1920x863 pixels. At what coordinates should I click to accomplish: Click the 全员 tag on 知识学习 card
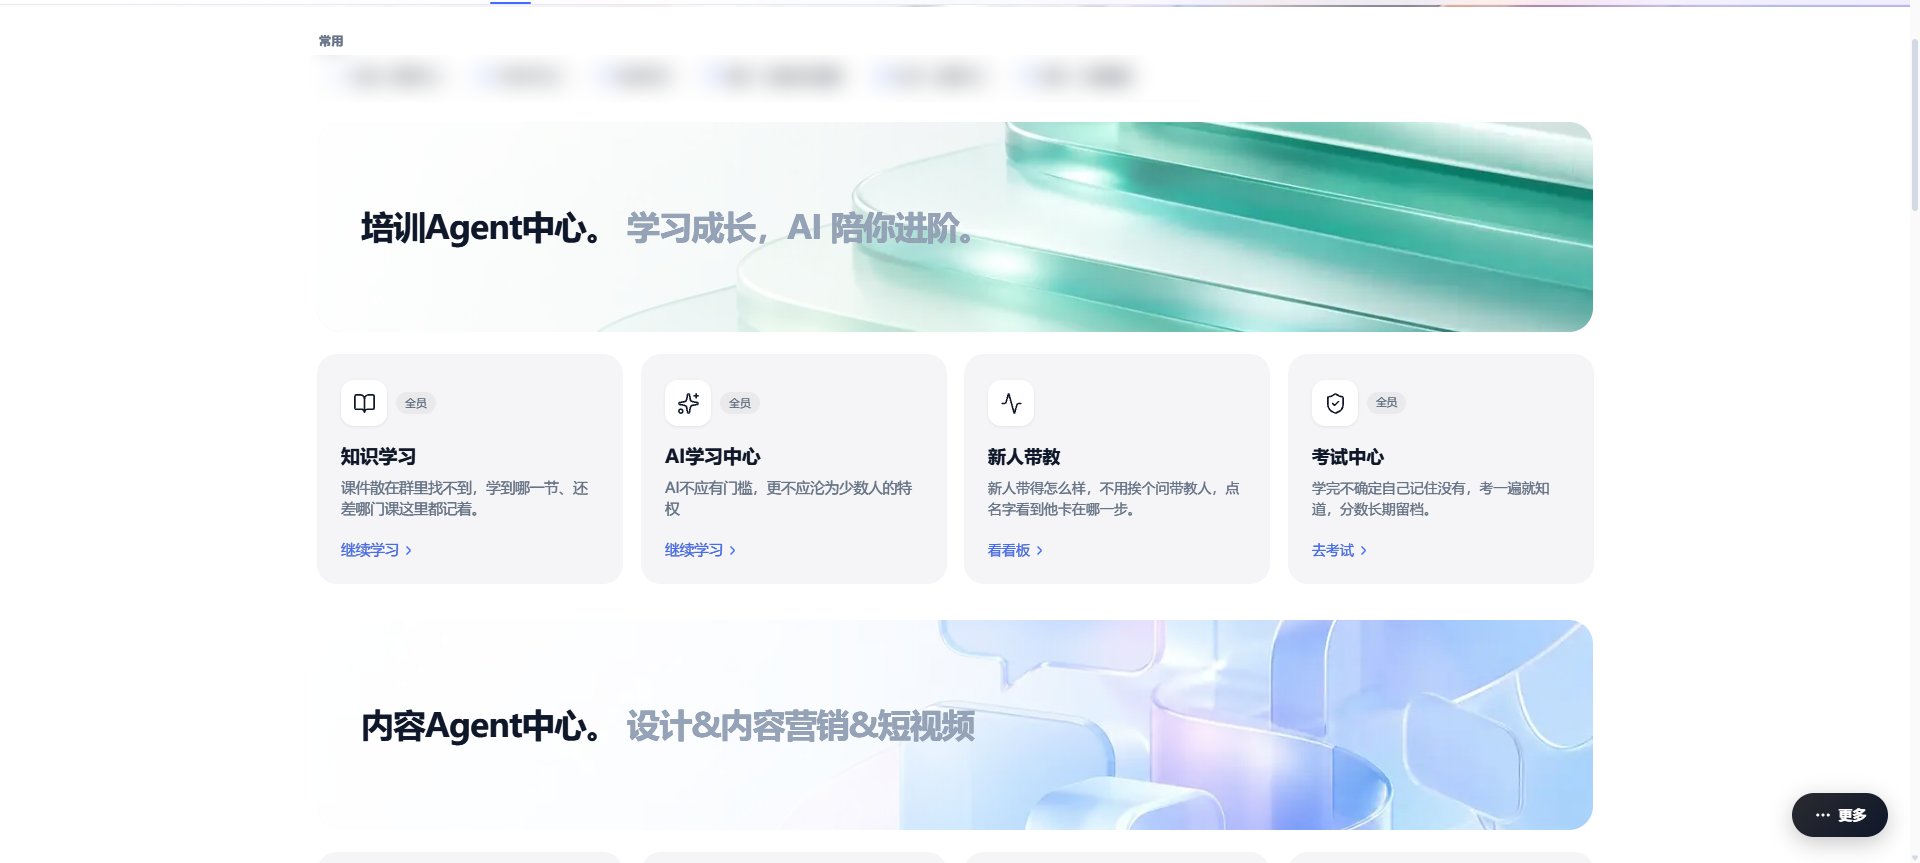tap(416, 403)
